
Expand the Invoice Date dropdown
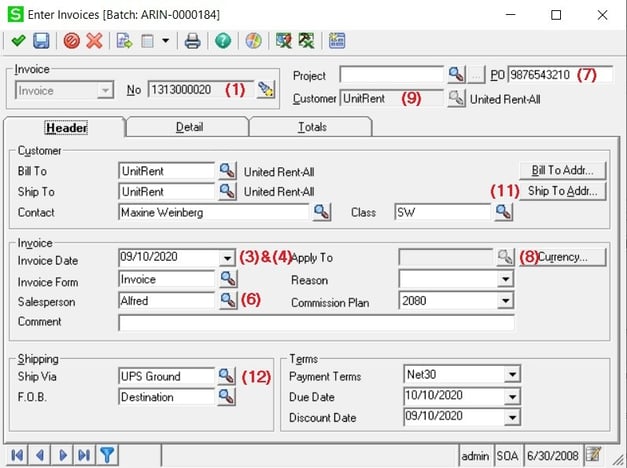click(x=226, y=257)
